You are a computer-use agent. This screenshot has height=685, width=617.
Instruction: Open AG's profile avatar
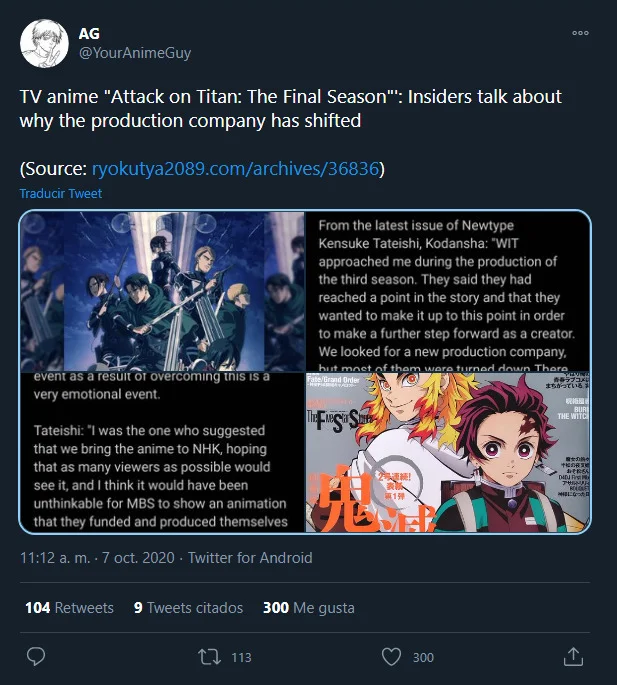[44, 43]
